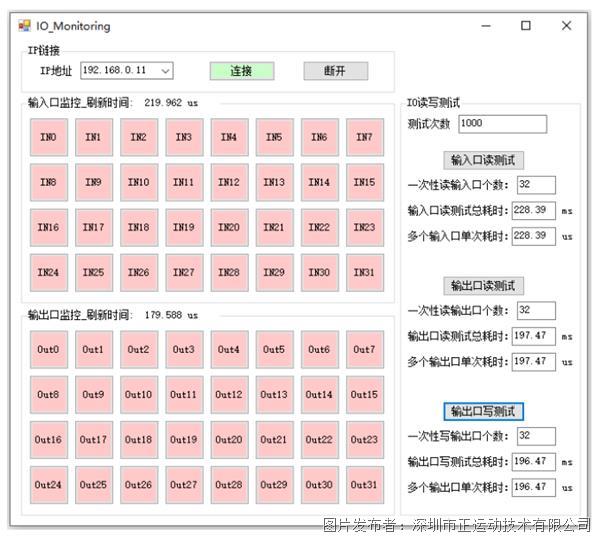
Task: Click the IO_Monitoring app icon in title bar
Action: [x=24, y=26]
